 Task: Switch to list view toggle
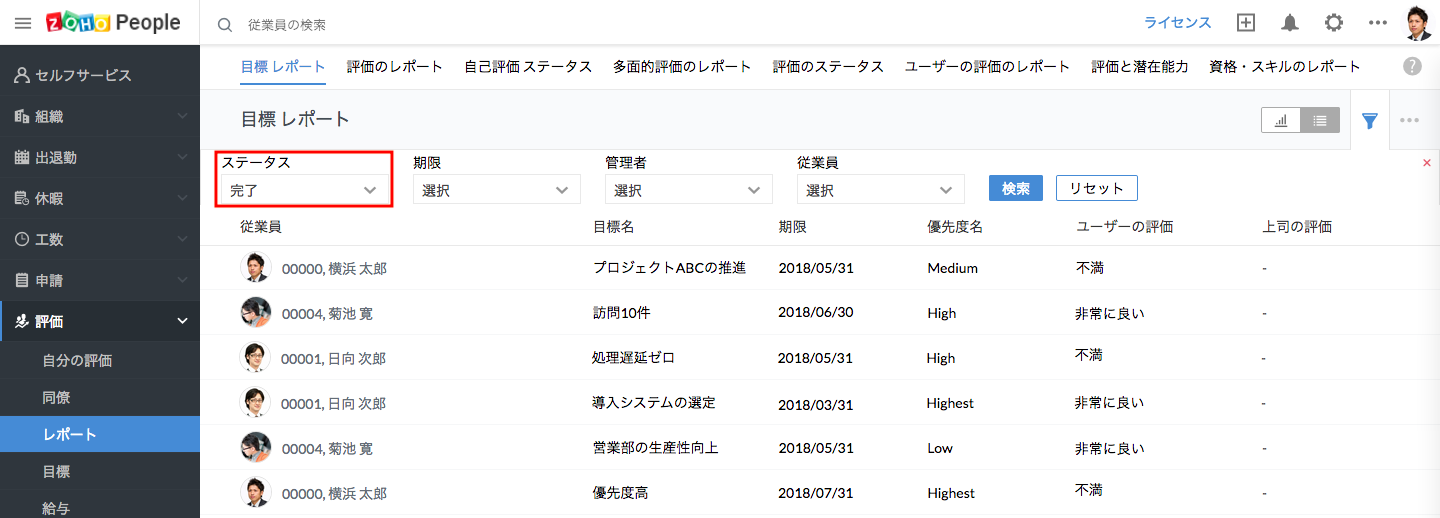(x=1320, y=121)
